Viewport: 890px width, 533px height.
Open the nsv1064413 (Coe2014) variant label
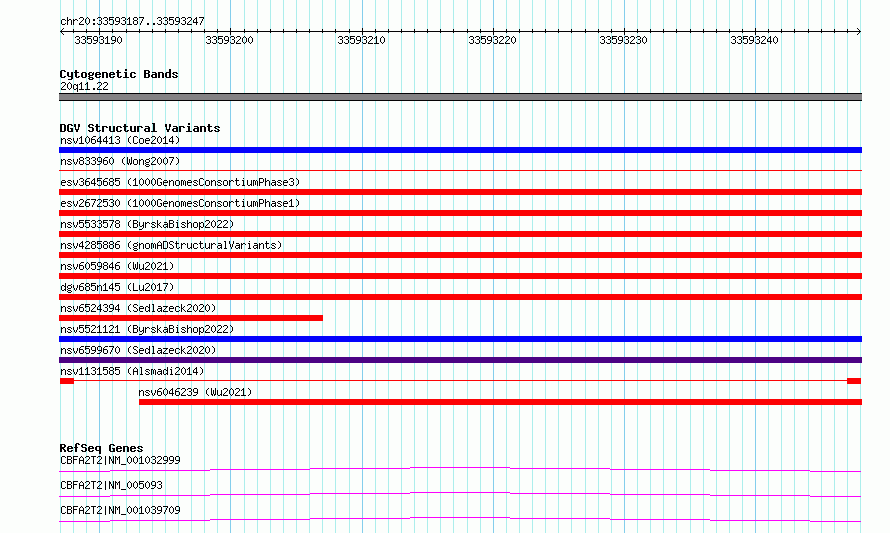(x=120, y=140)
